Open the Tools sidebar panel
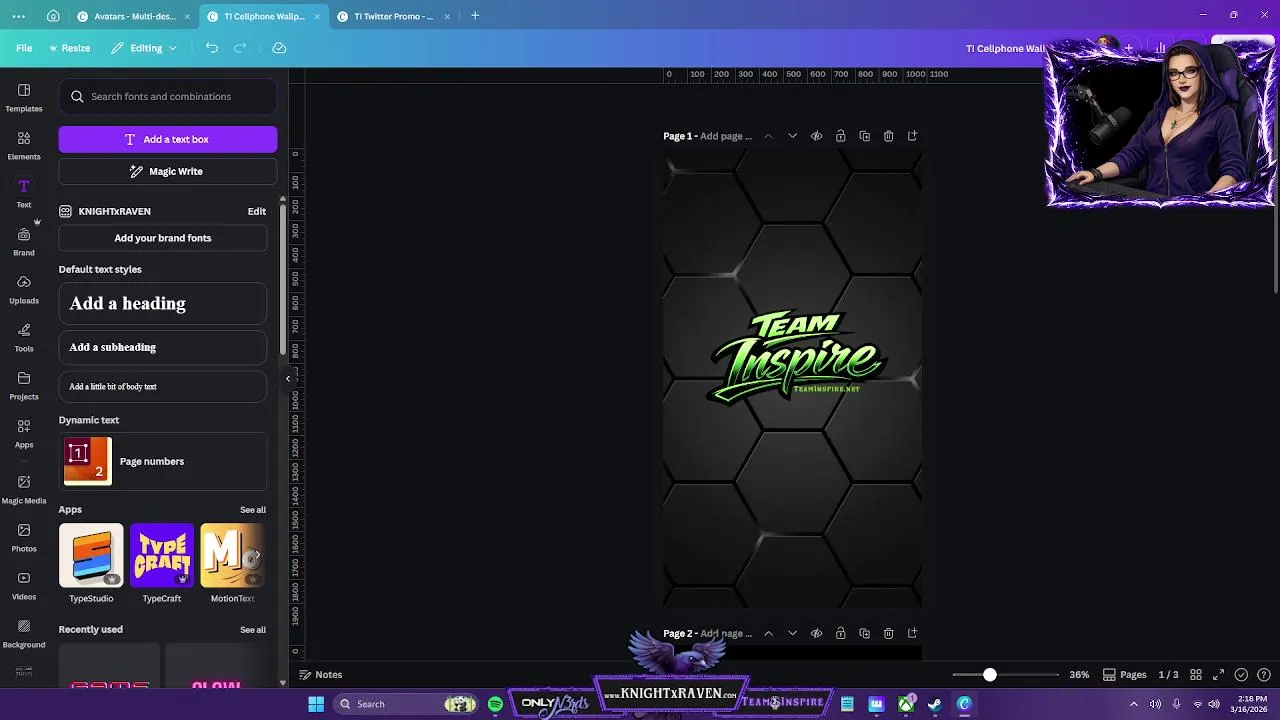Screen dimensions: 1280x720 pyautogui.click(x=24, y=337)
